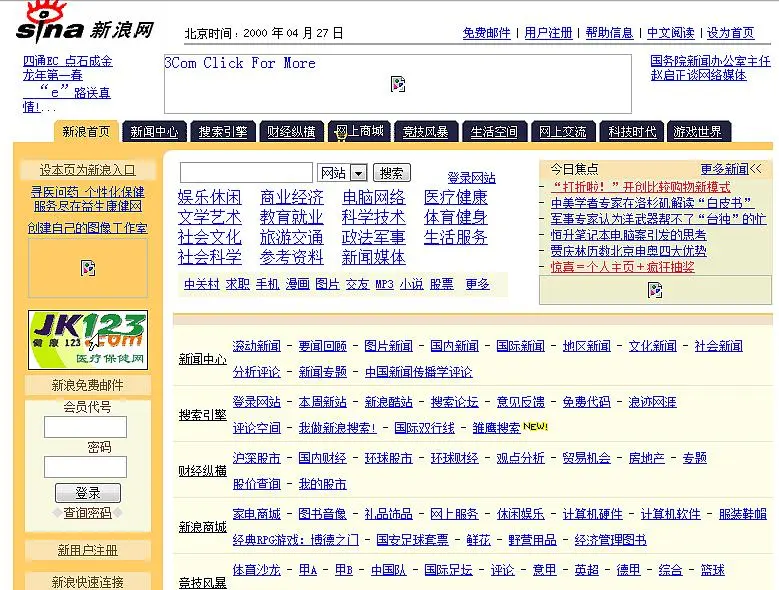Image resolution: width=779 pixels, height=590 pixels.
Task: Open 帮助信息 help link
Action: tap(610, 33)
